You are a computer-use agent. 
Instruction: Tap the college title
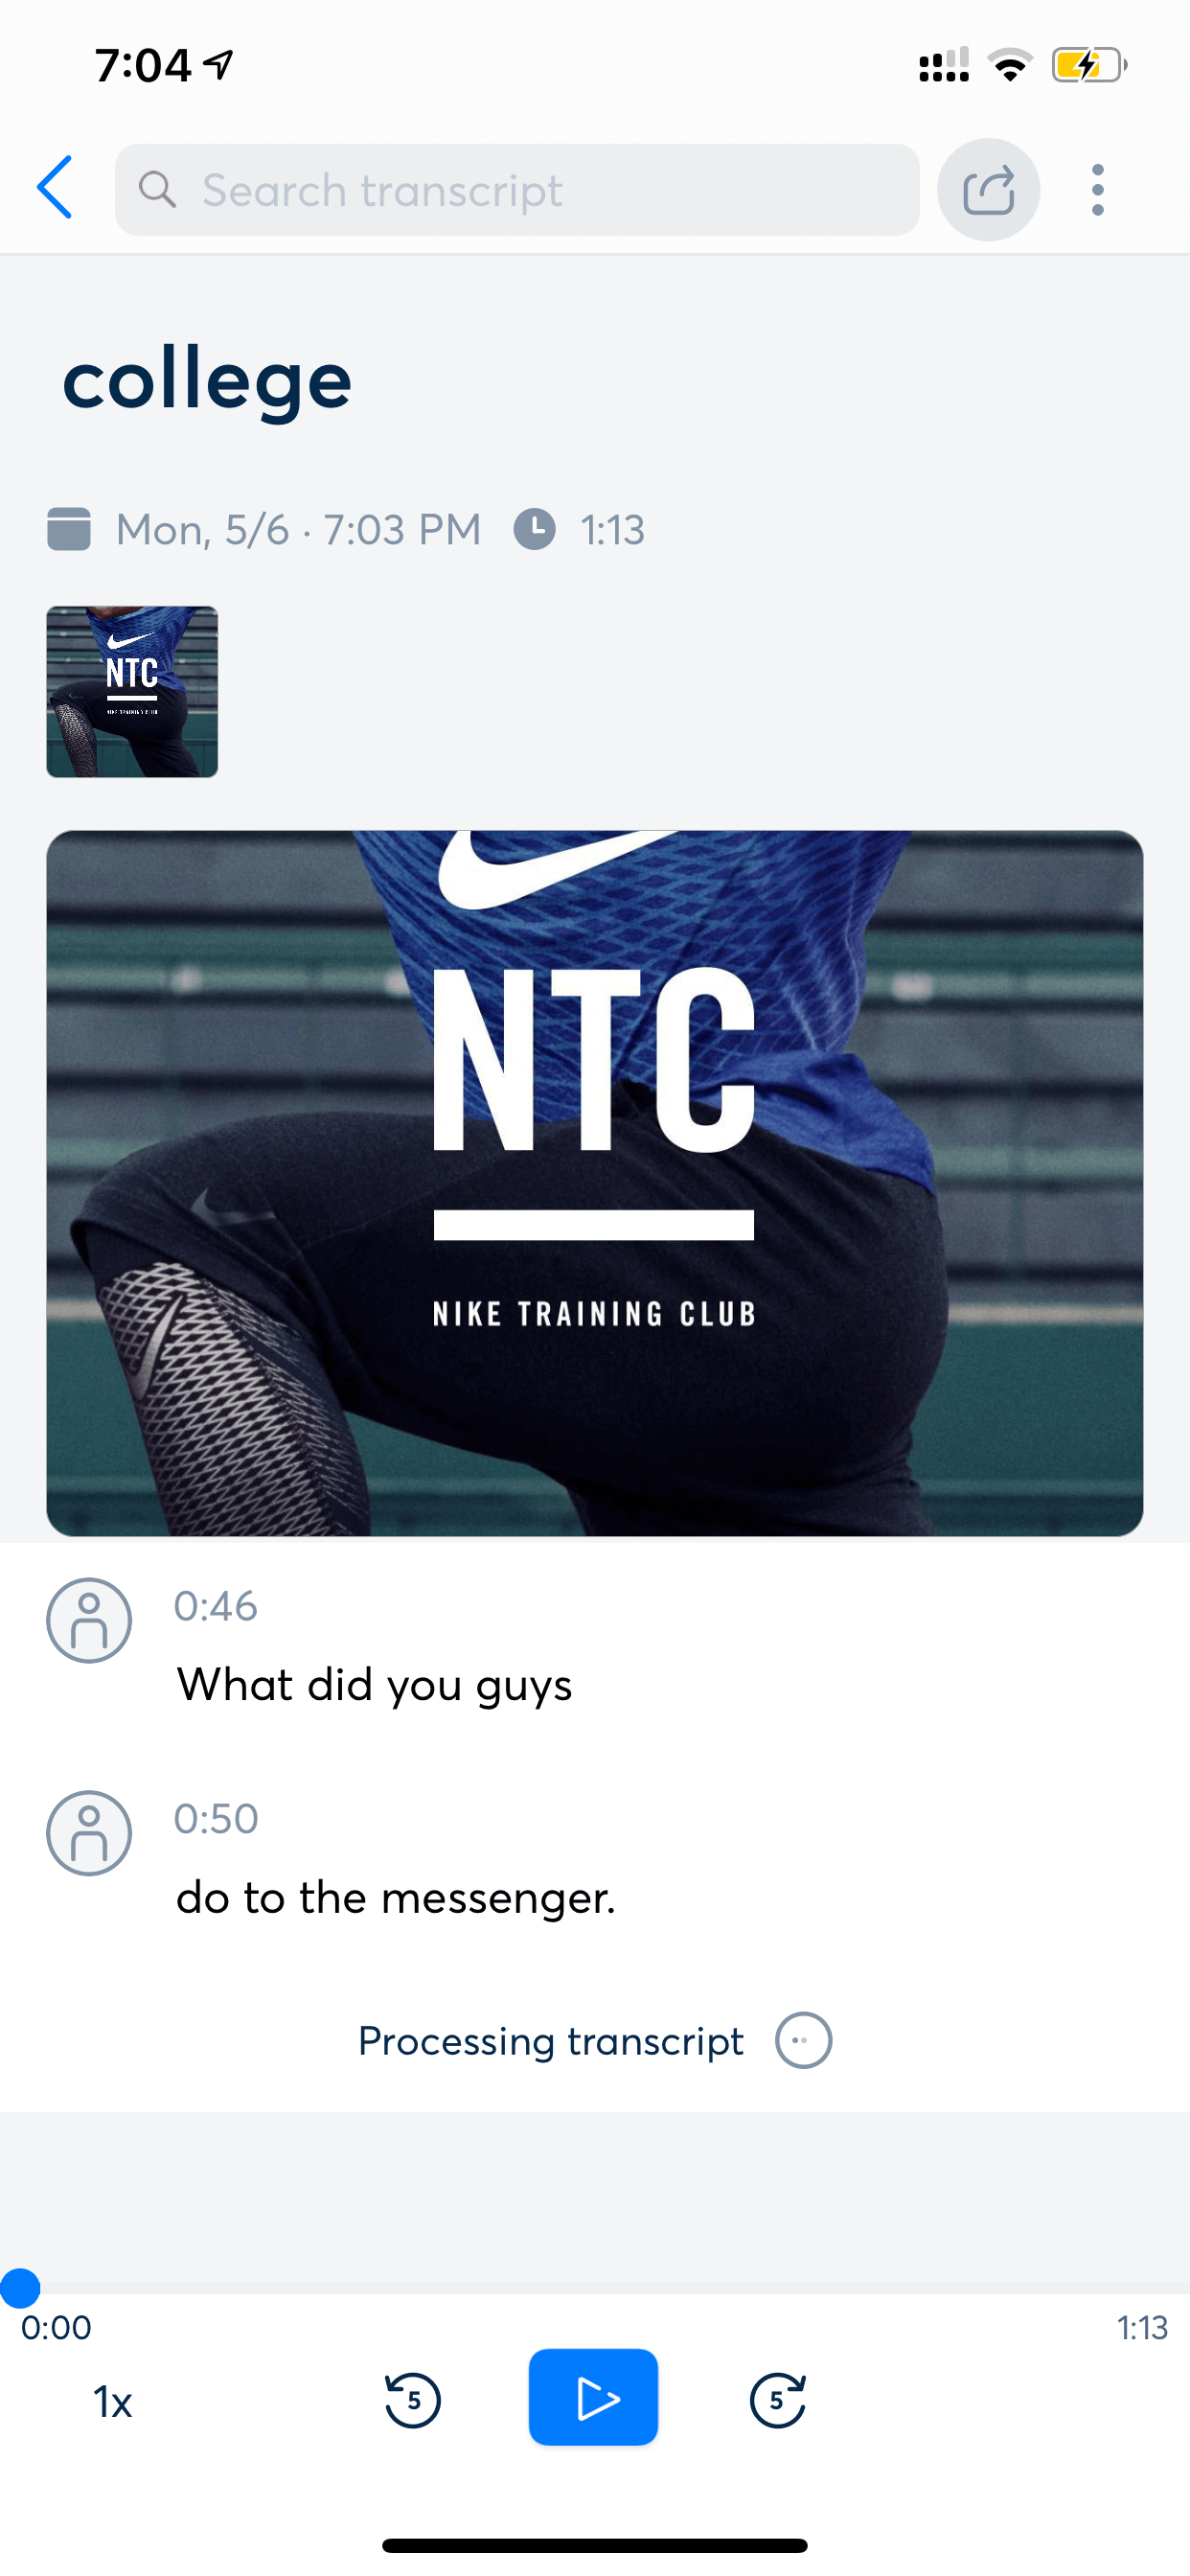coord(207,380)
